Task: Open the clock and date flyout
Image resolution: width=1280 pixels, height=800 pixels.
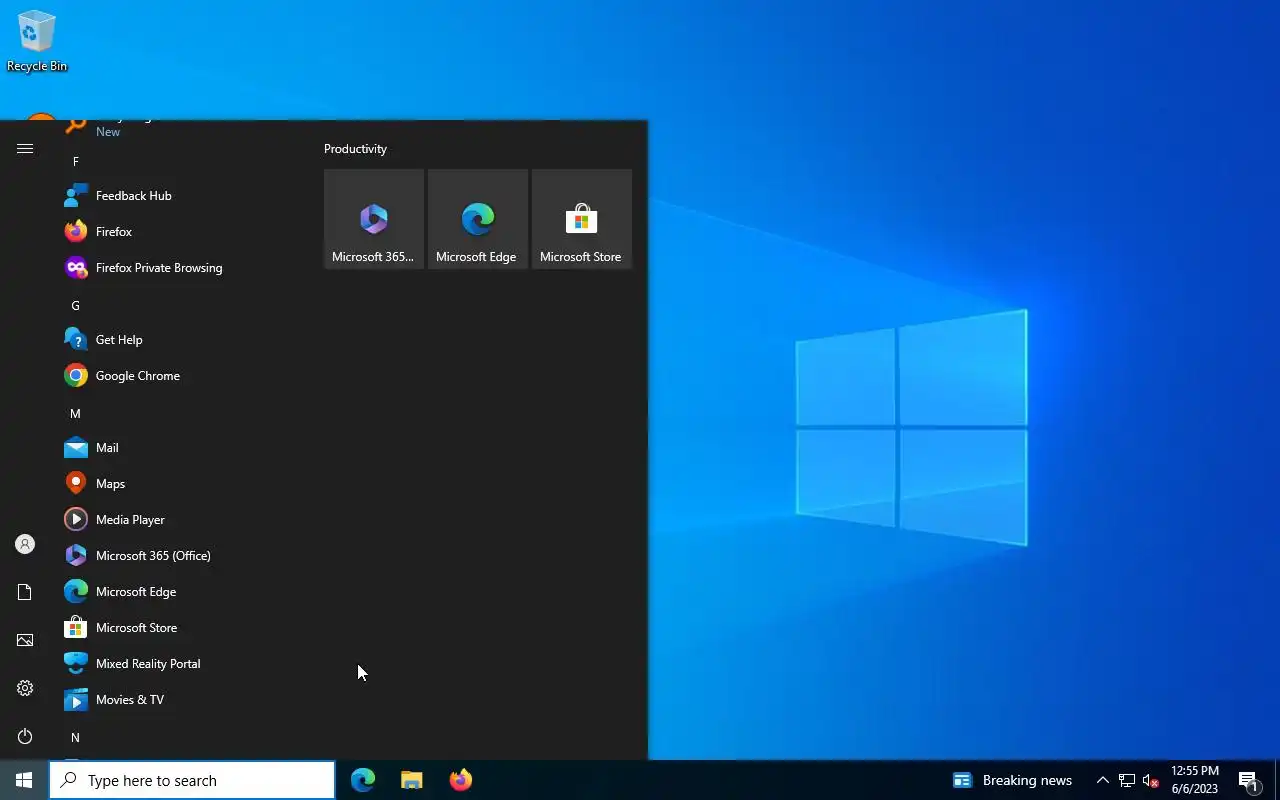Action: pyautogui.click(x=1195, y=780)
